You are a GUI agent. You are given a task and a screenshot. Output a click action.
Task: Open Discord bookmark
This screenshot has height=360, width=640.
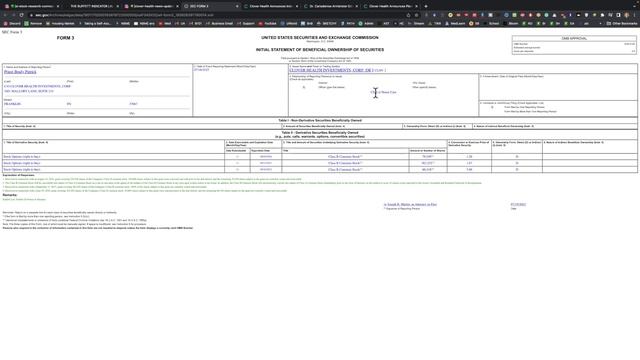12,24
